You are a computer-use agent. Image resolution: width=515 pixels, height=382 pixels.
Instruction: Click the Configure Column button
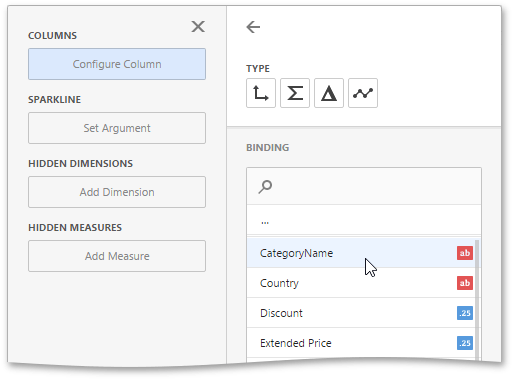[117, 64]
